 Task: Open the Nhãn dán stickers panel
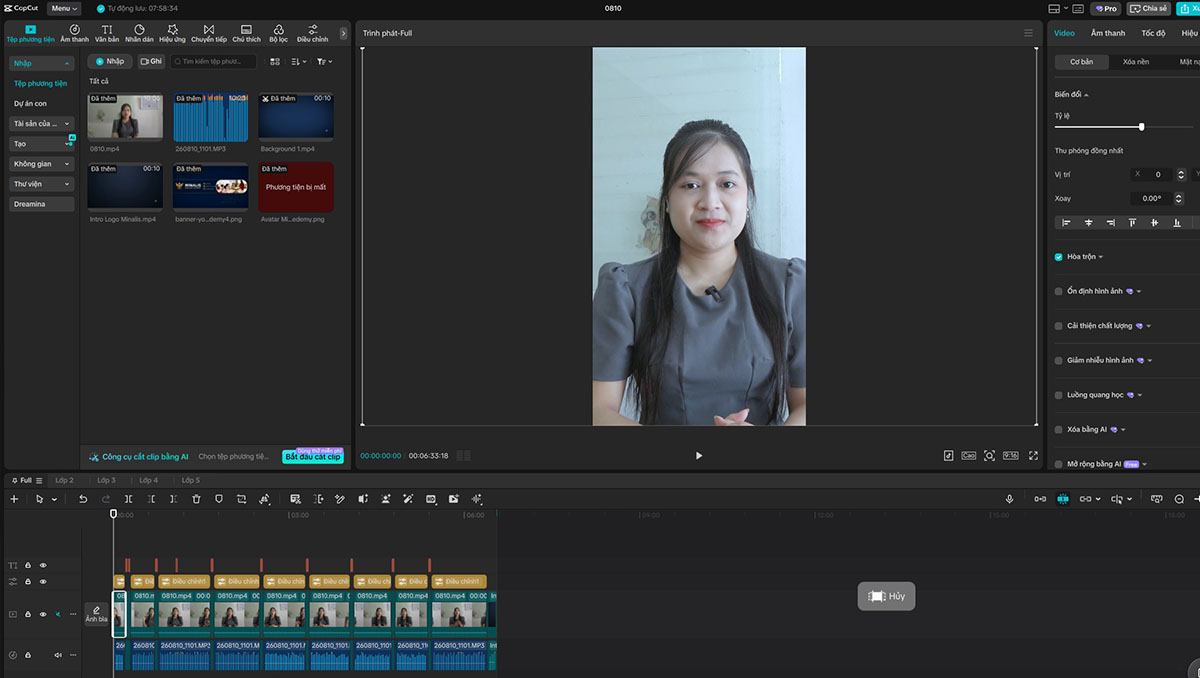(139, 33)
